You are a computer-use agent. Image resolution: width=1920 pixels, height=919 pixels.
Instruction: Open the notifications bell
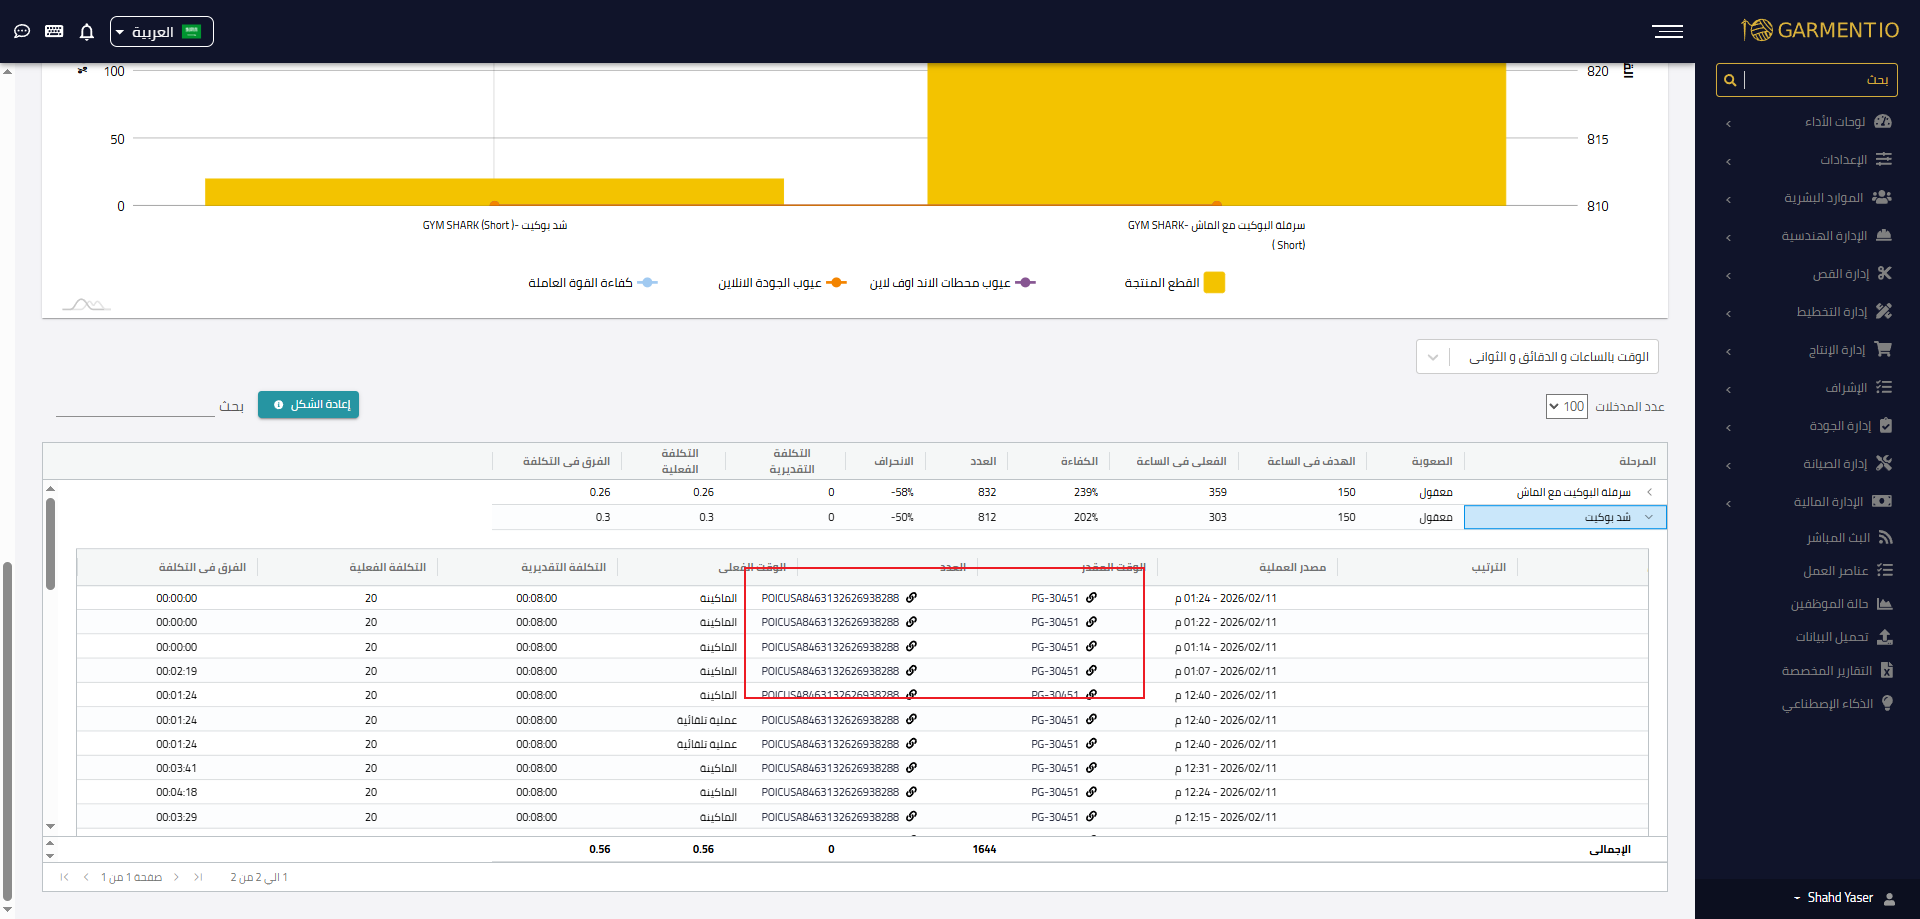click(x=87, y=32)
